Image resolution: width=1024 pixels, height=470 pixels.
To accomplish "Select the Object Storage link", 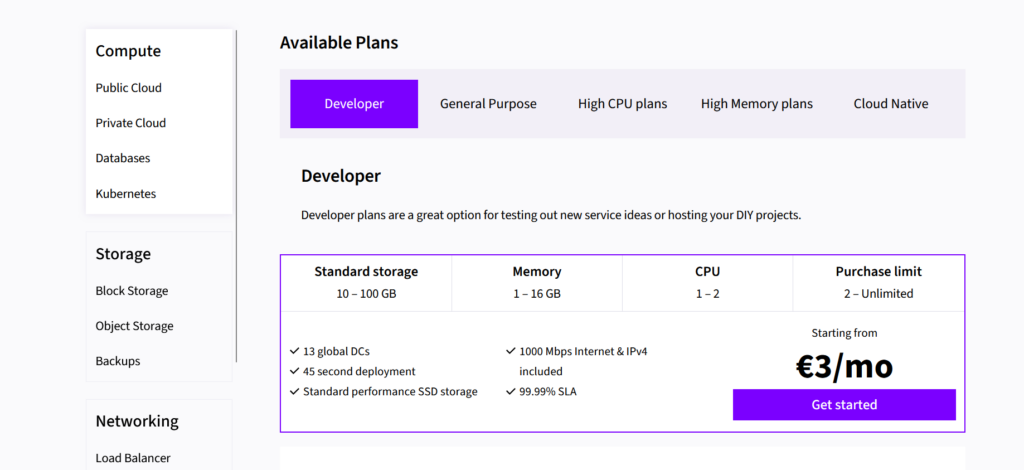I will pyautogui.click(x=134, y=326).
